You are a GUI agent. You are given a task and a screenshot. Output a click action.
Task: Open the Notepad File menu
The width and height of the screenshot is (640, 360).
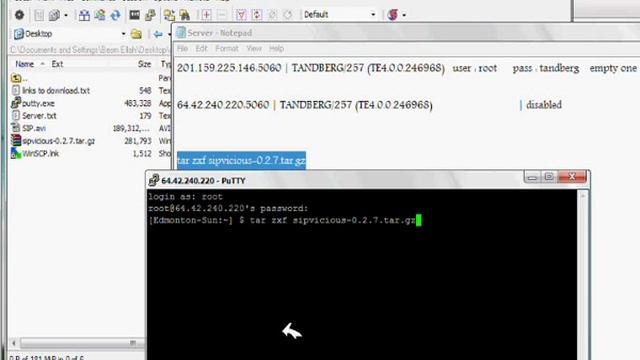182,49
